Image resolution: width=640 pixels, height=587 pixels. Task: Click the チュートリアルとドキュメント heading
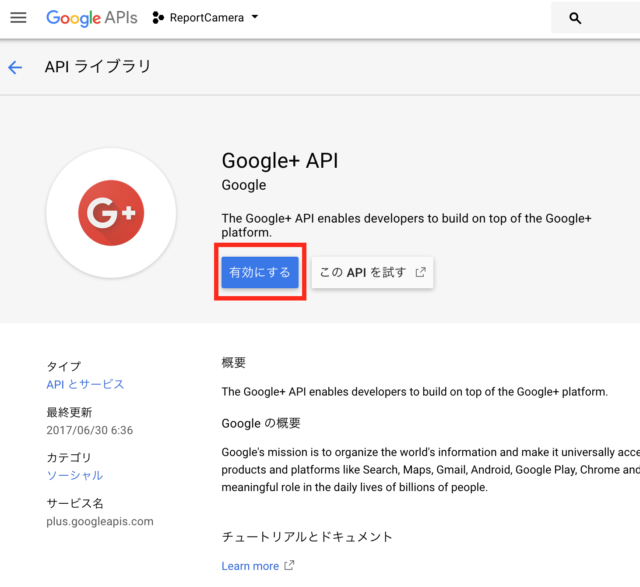coord(307,537)
